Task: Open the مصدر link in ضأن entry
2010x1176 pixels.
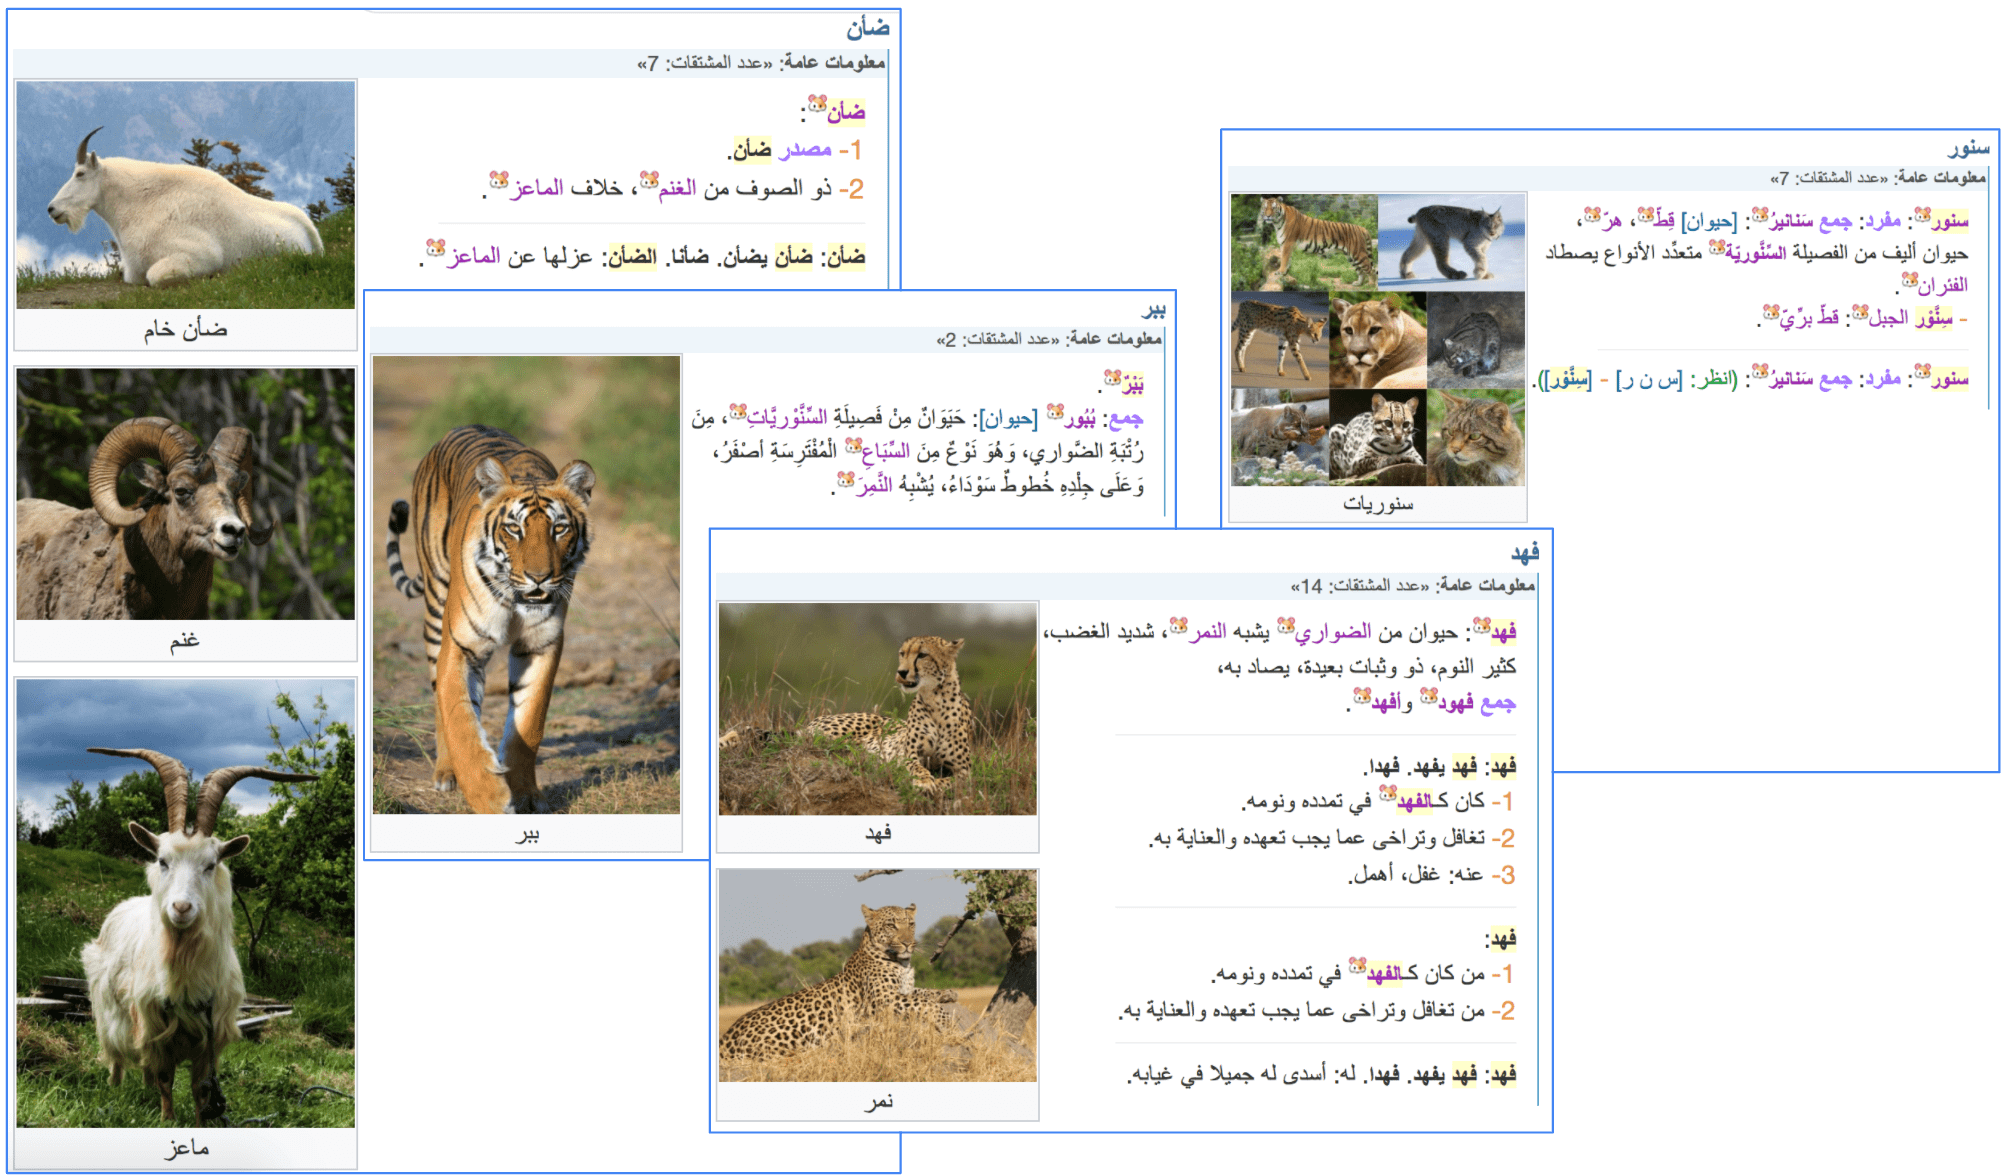Action: pos(806,150)
